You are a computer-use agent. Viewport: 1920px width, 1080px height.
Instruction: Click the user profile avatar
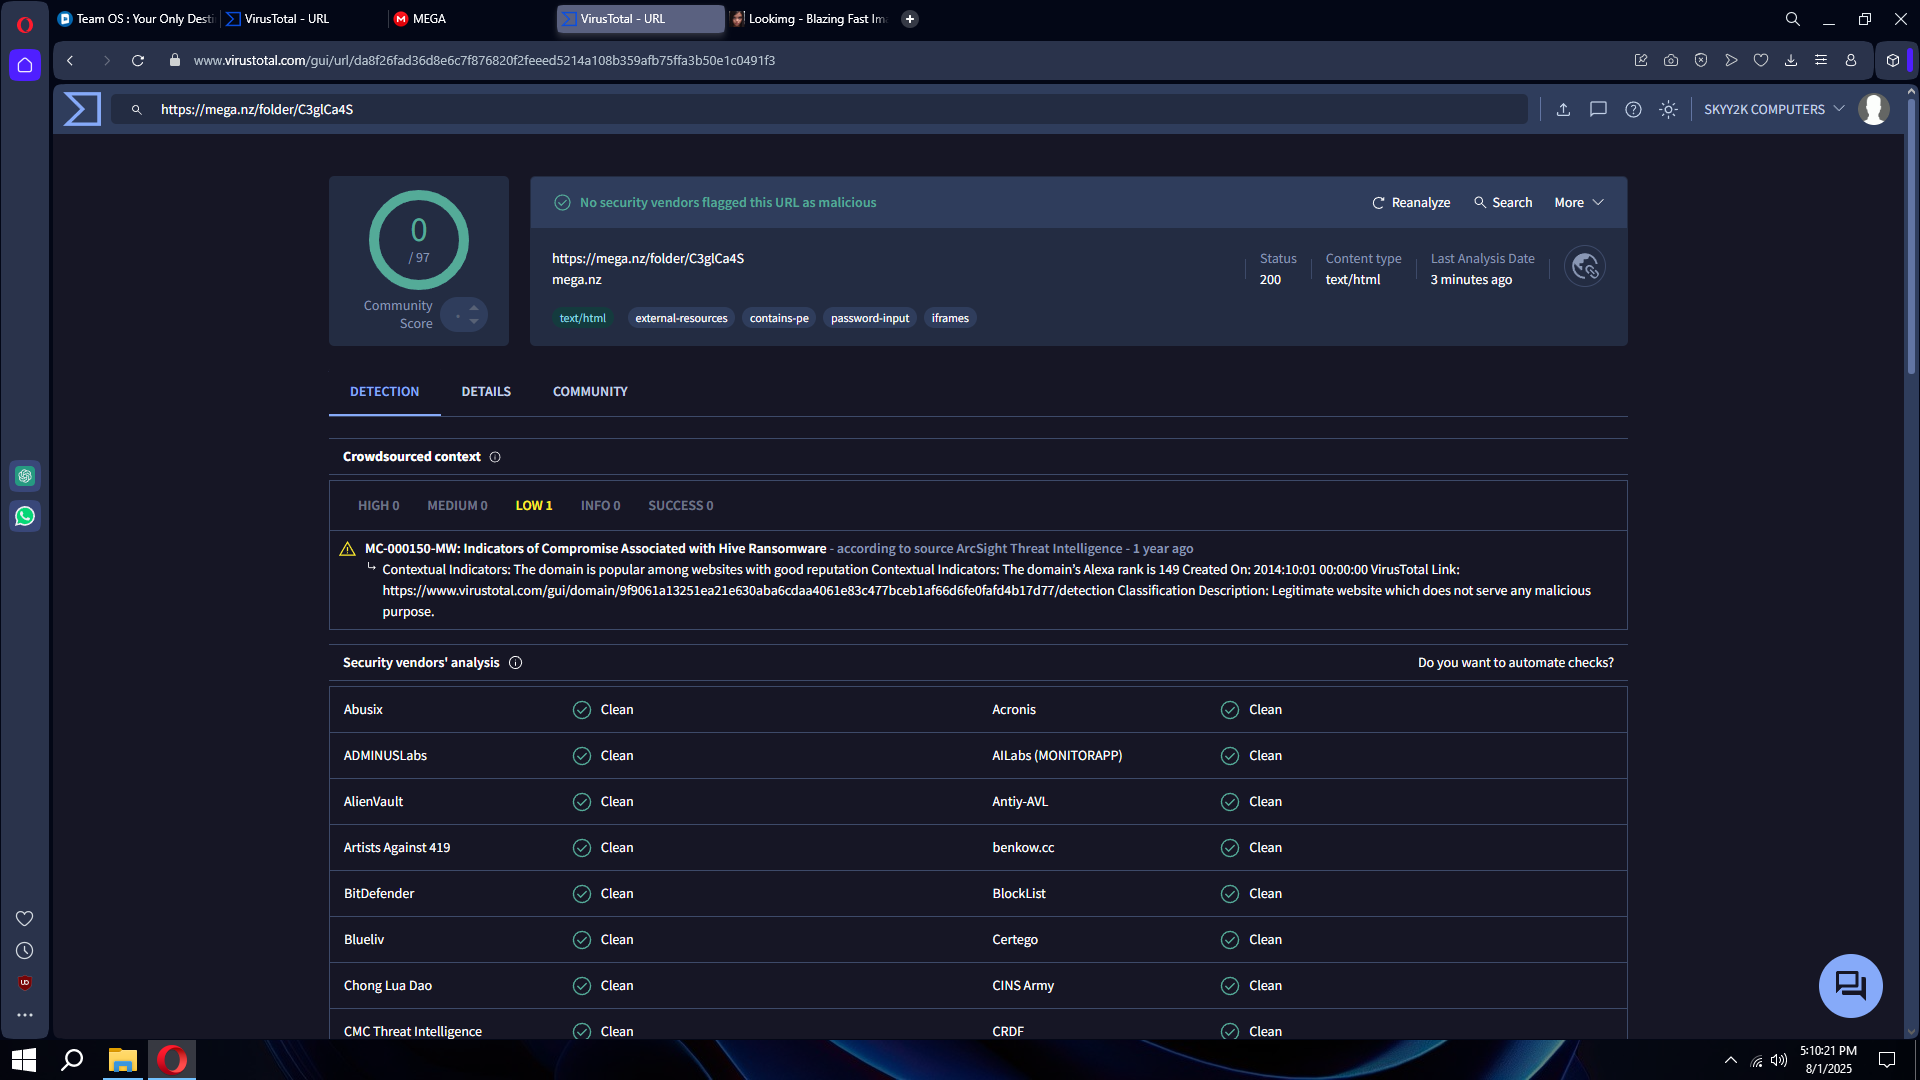click(x=1873, y=110)
